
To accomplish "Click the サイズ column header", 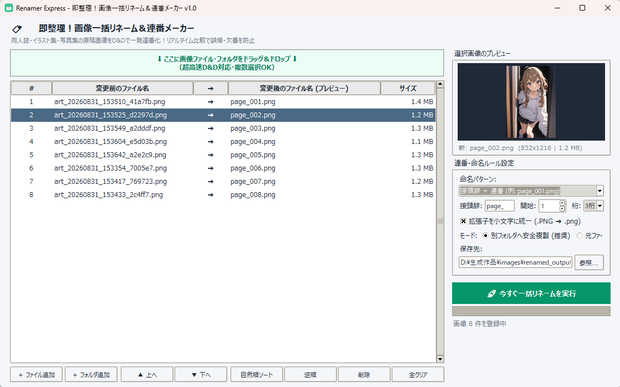I will point(408,88).
